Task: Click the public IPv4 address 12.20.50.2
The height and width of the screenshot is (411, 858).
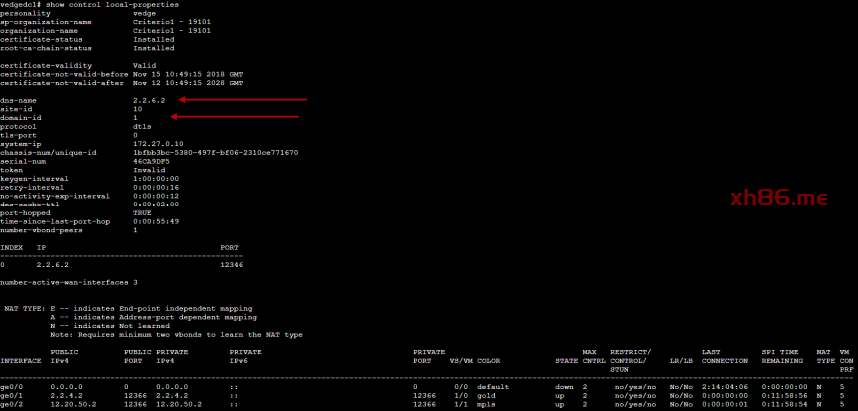Action: click(x=71, y=404)
